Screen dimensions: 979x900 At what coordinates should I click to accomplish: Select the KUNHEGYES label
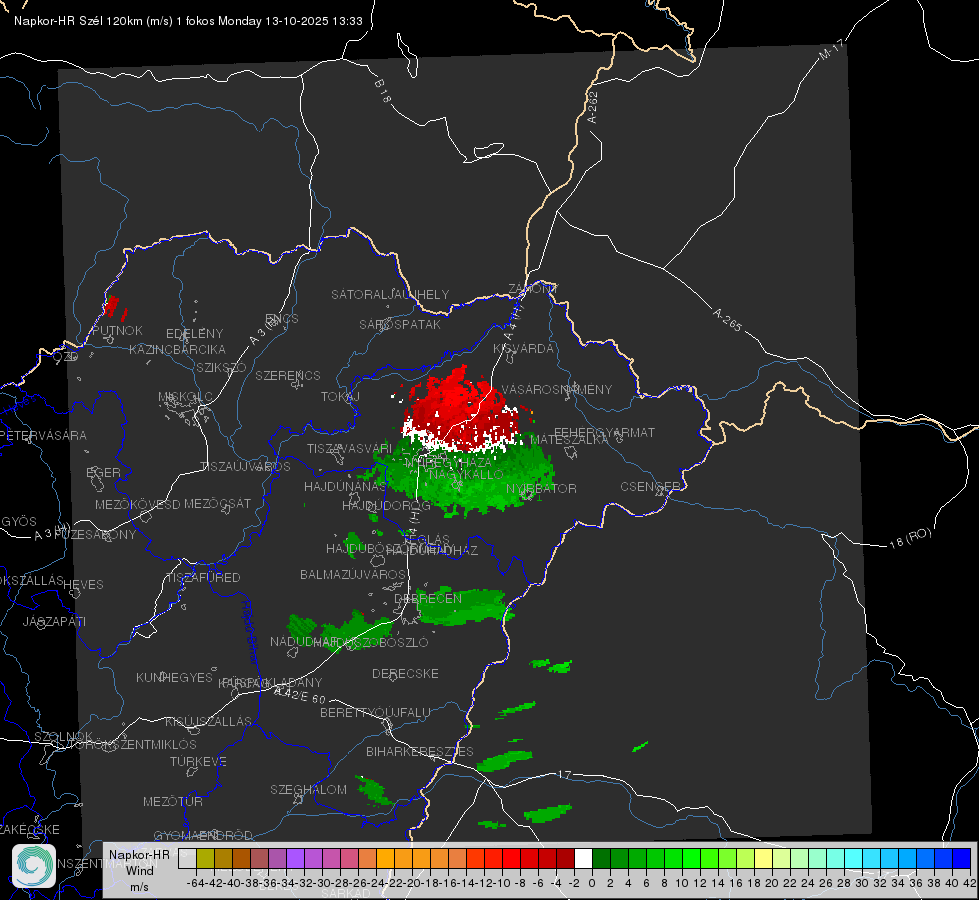(x=174, y=678)
